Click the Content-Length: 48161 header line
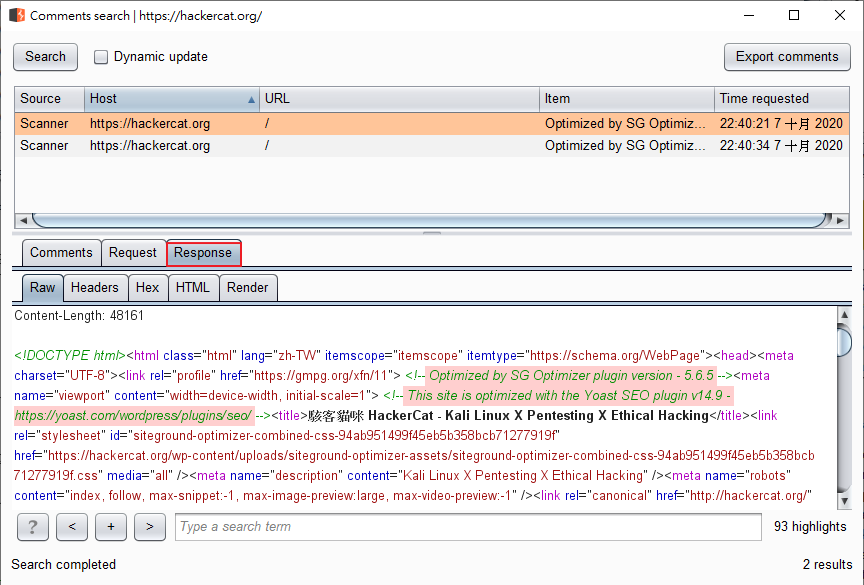The image size is (864, 585). [x=79, y=316]
